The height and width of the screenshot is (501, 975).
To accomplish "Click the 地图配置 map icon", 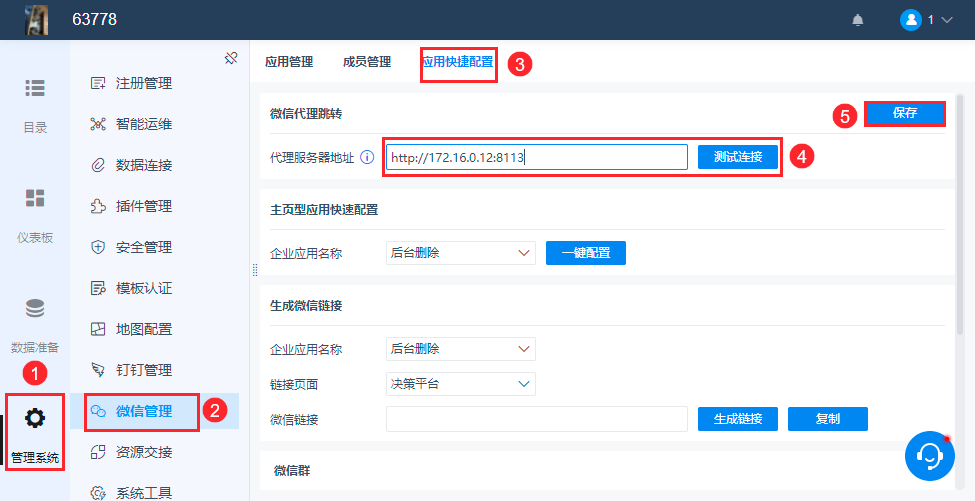I will click(x=98, y=329).
